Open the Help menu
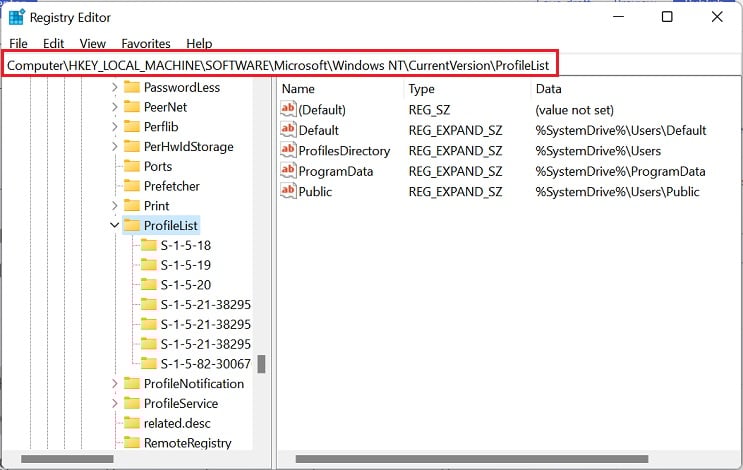This screenshot has width=743, height=470. click(199, 44)
